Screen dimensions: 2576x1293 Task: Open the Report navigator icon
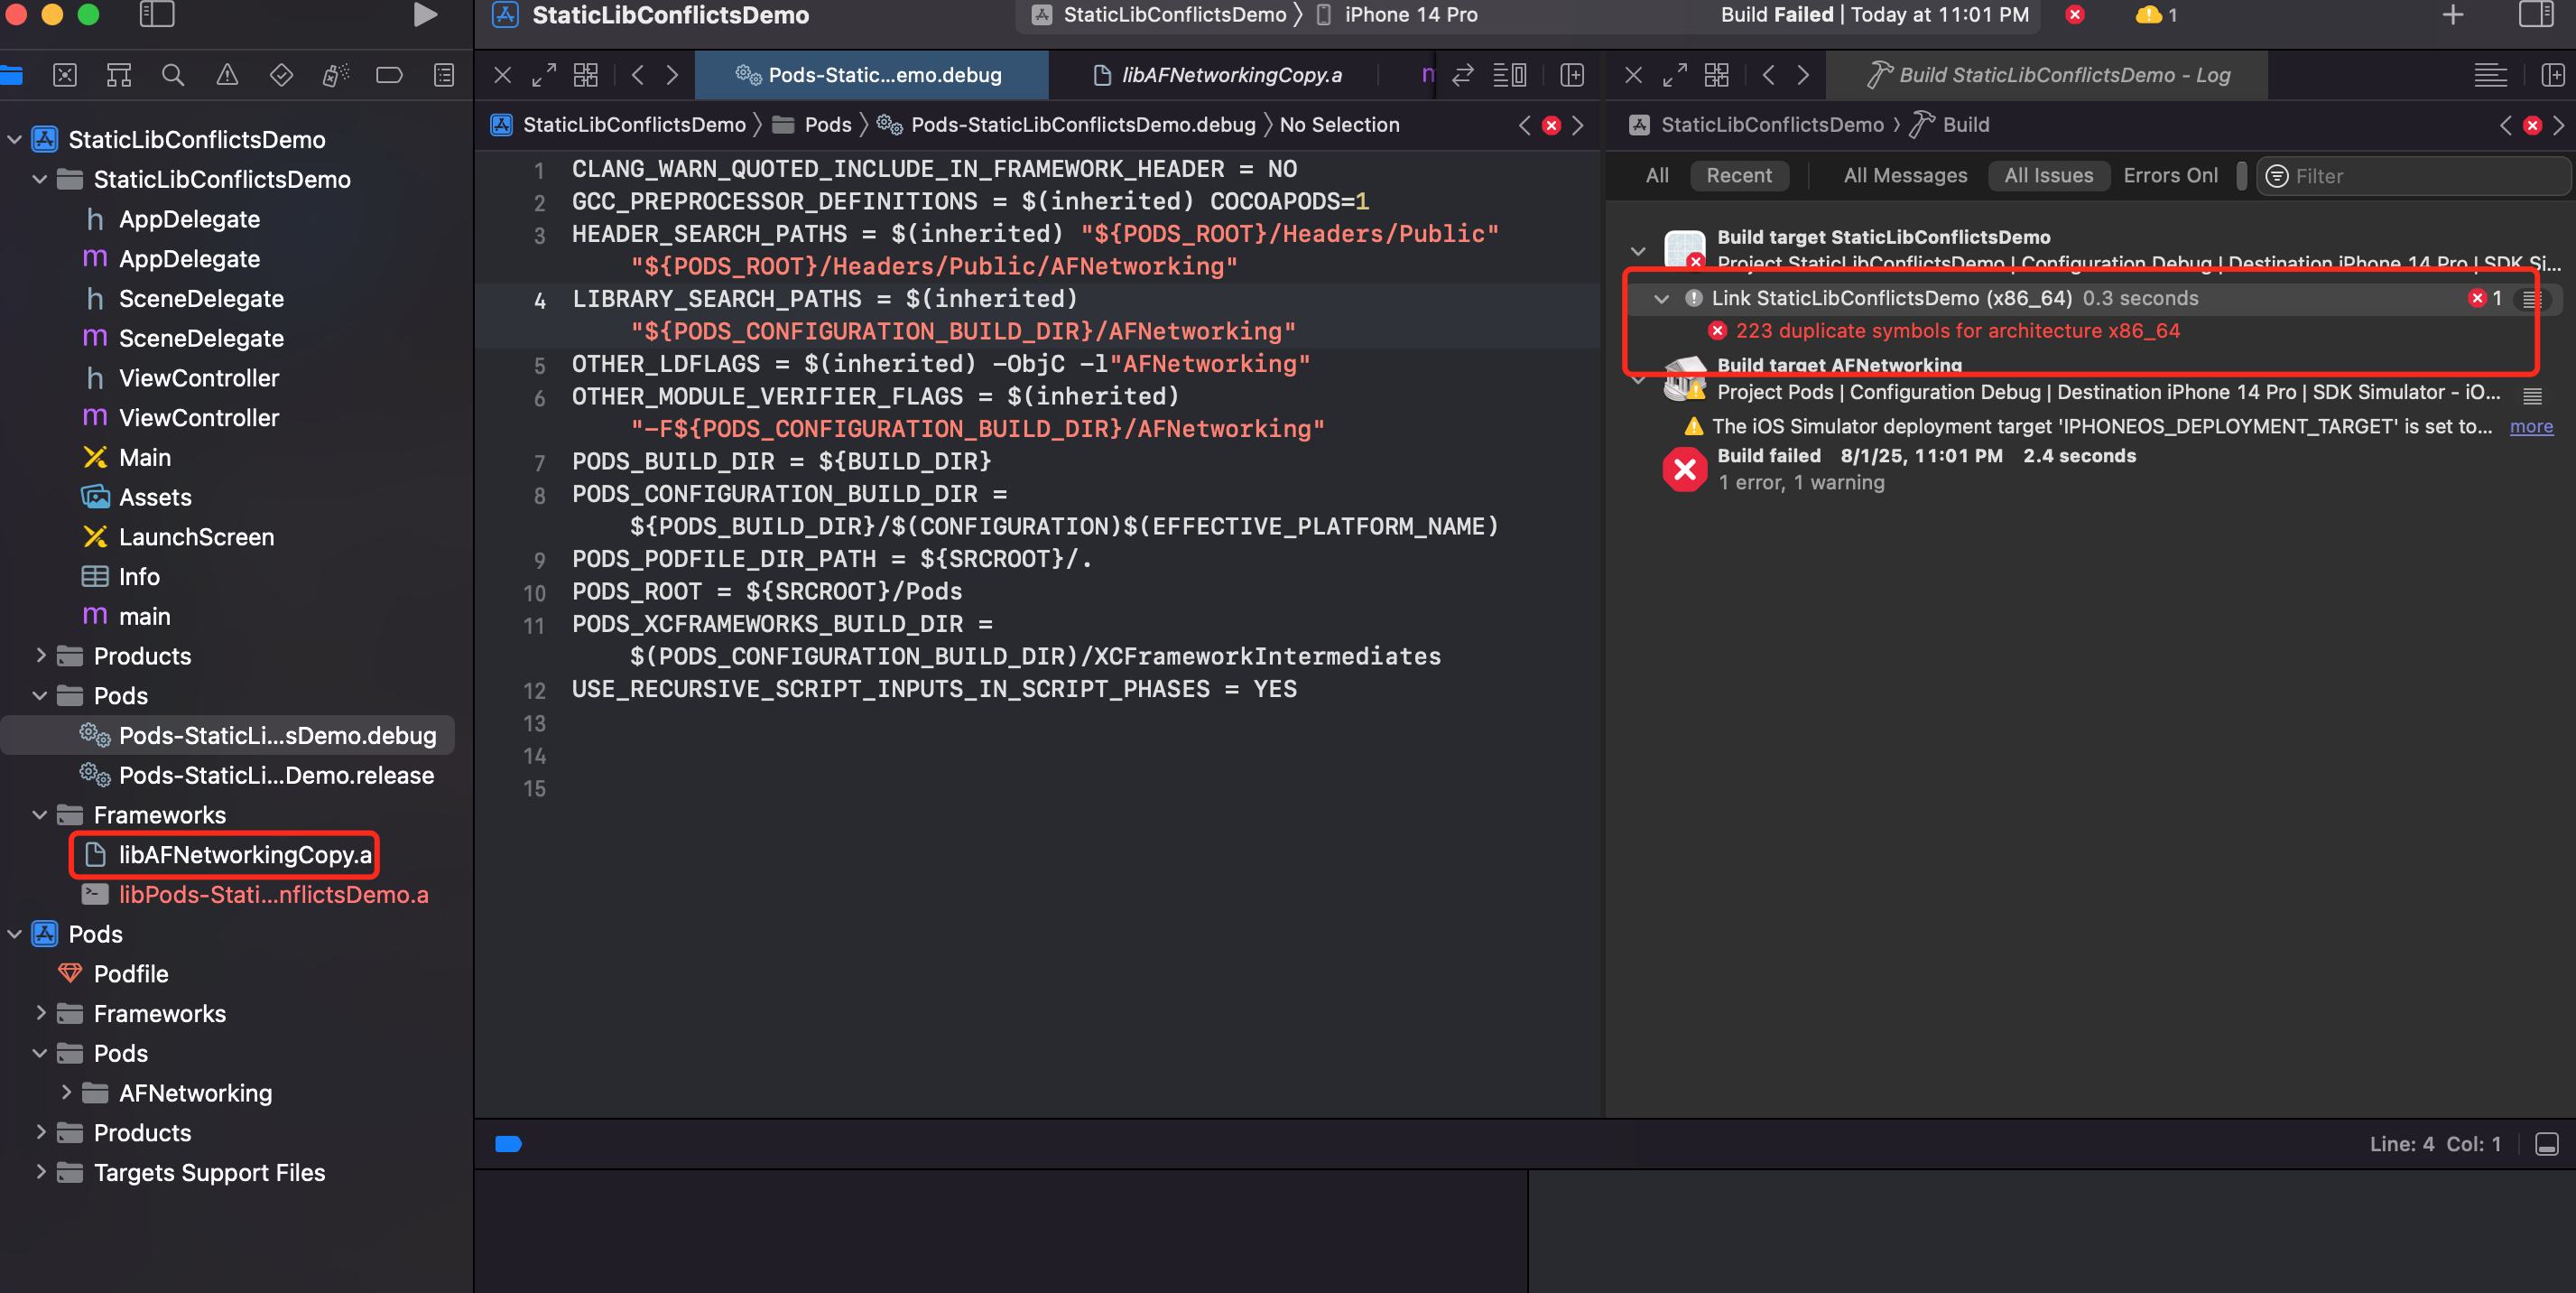coord(444,75)
